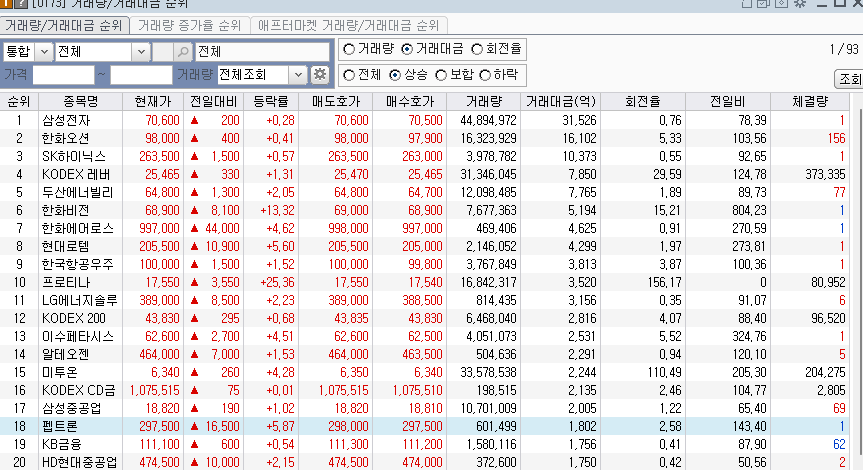
Task: Select the KODEX CD금 row
Action: click(424, 391)
